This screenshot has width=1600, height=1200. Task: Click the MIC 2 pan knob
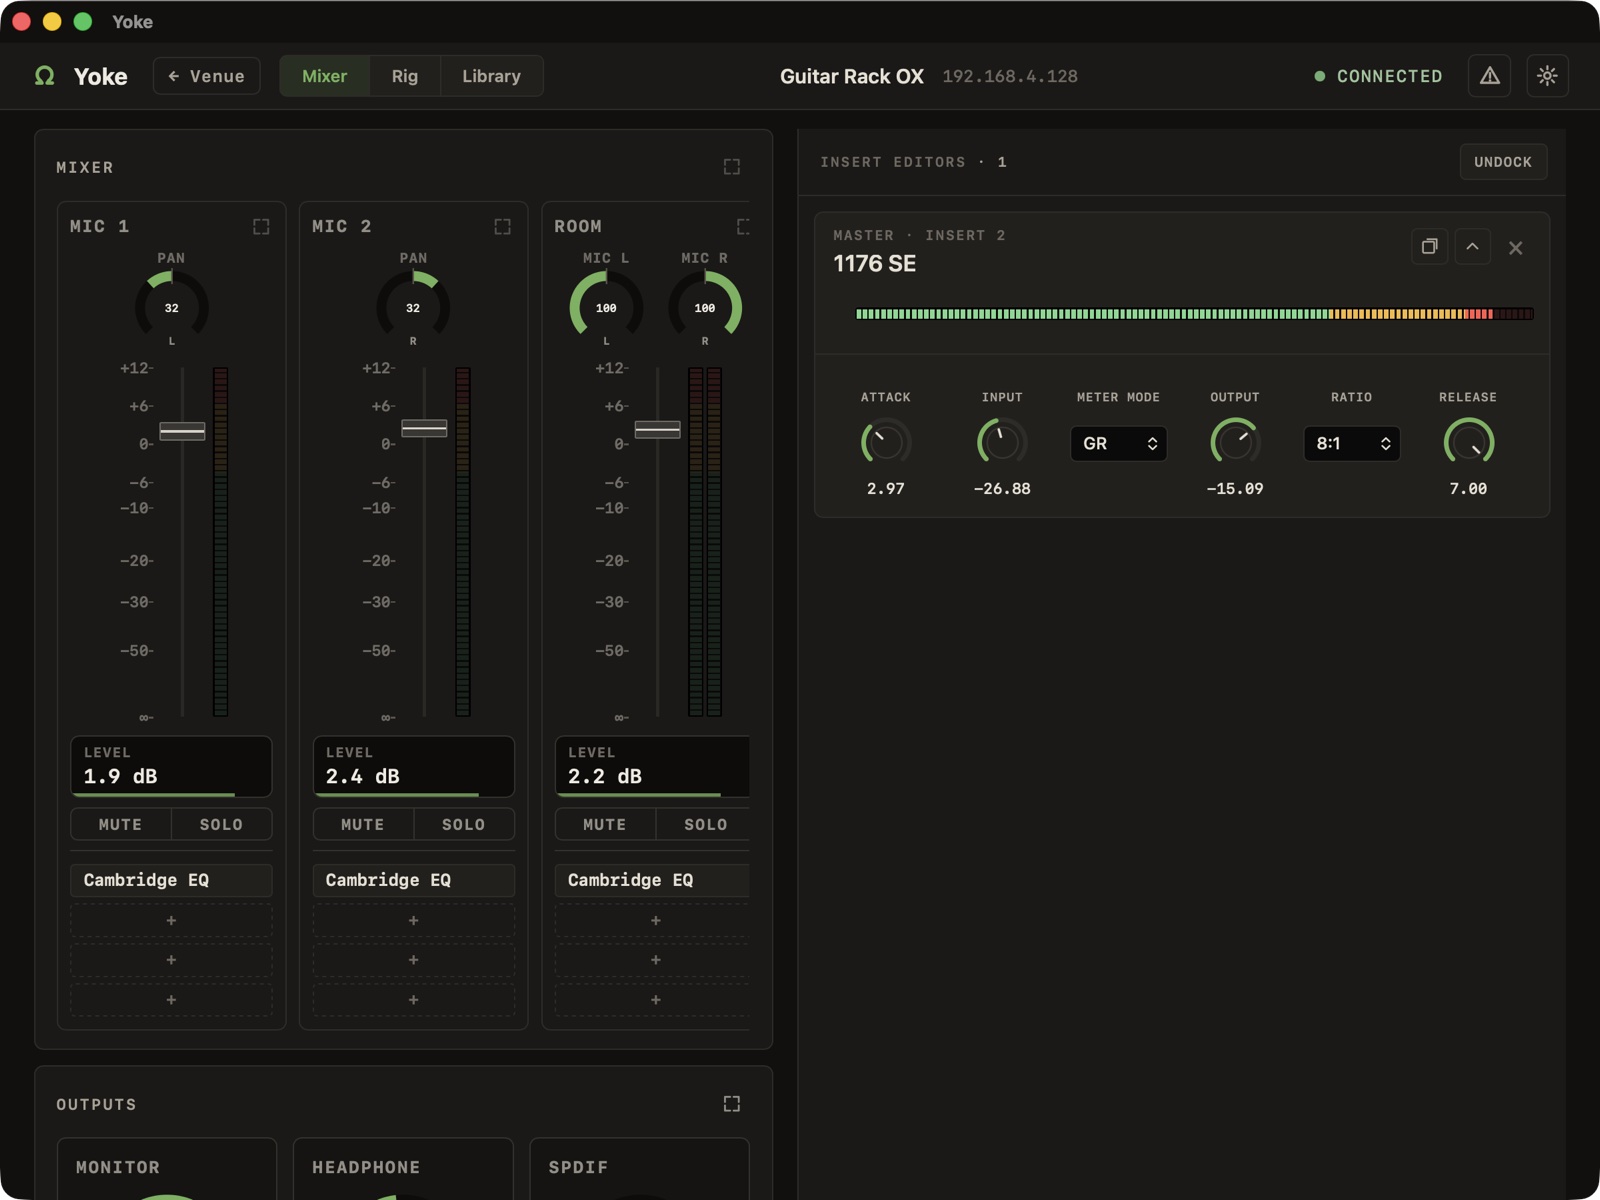(x=413, y=307)
